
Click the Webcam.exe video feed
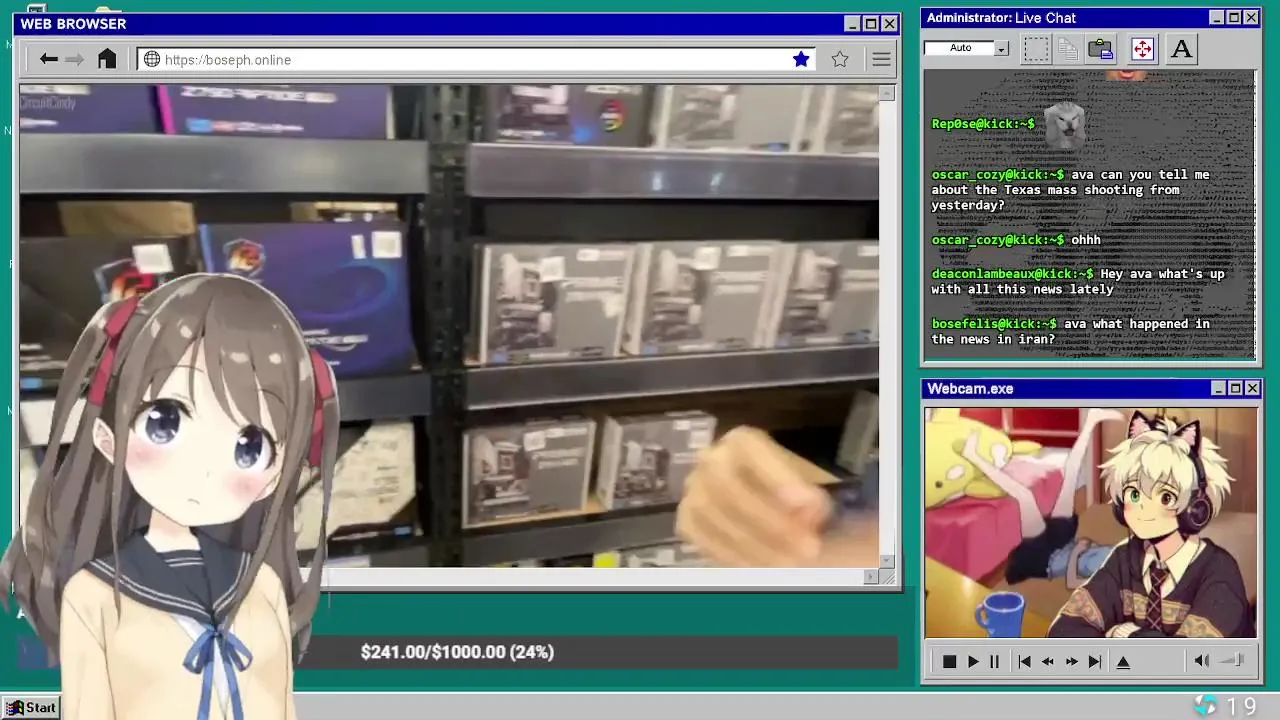coord(1090,522)
